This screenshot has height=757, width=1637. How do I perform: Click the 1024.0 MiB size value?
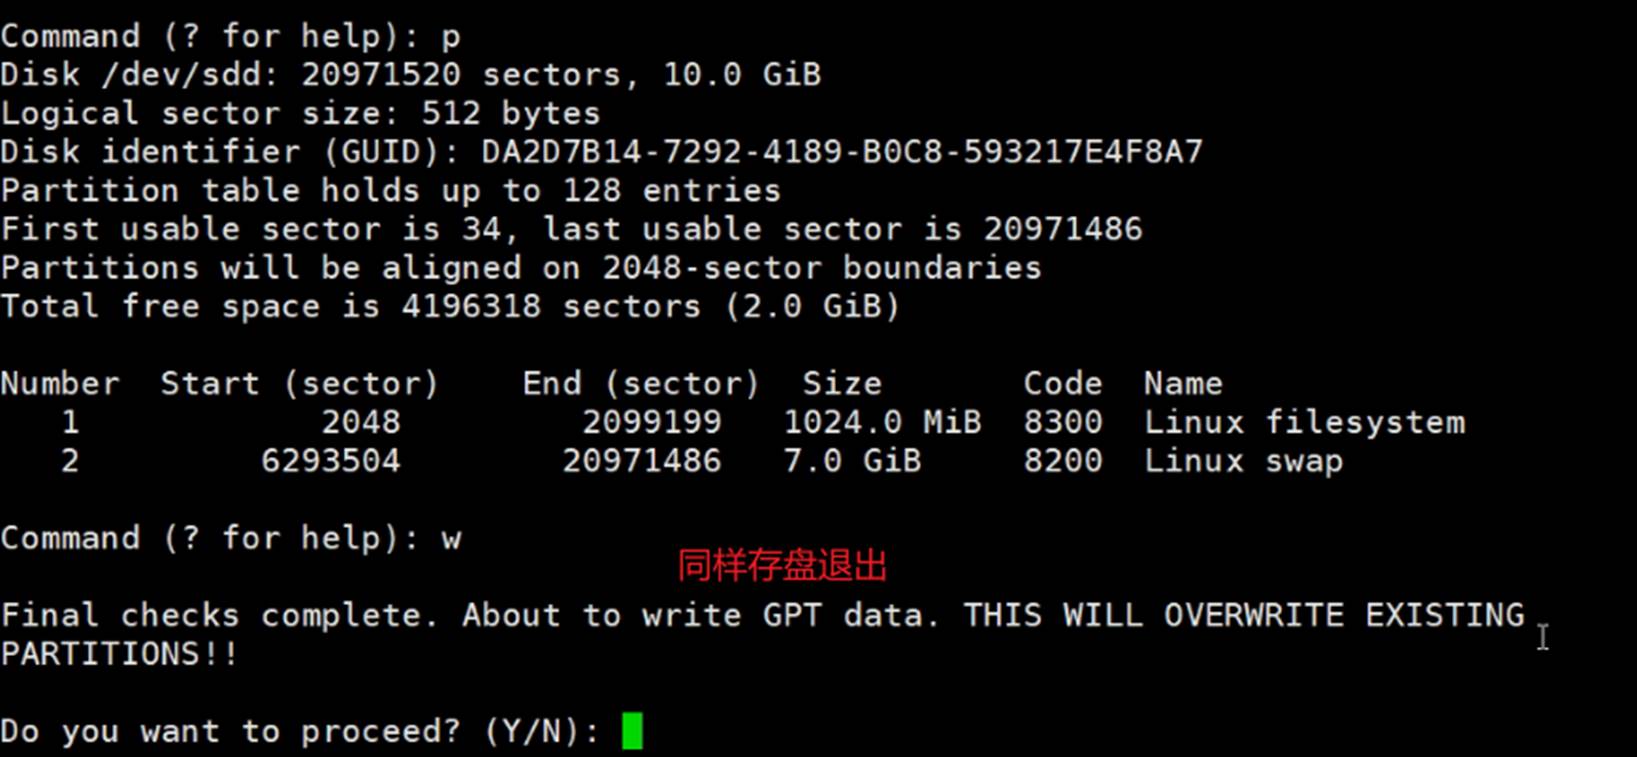881,422
